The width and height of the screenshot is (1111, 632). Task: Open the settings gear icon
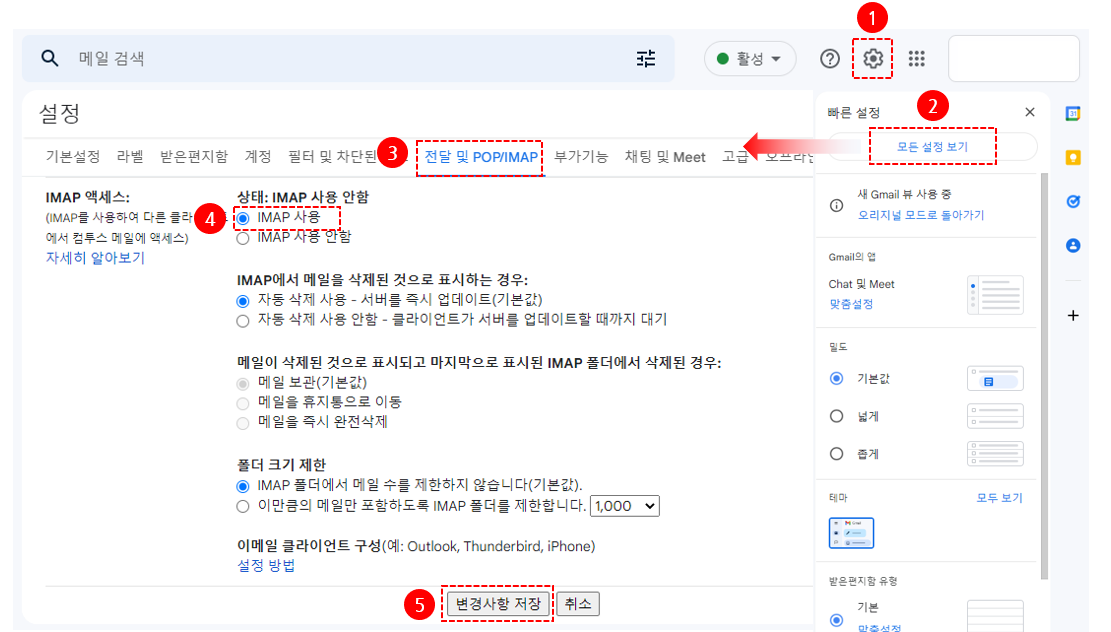pyautogui.click(x=873, y=59)
